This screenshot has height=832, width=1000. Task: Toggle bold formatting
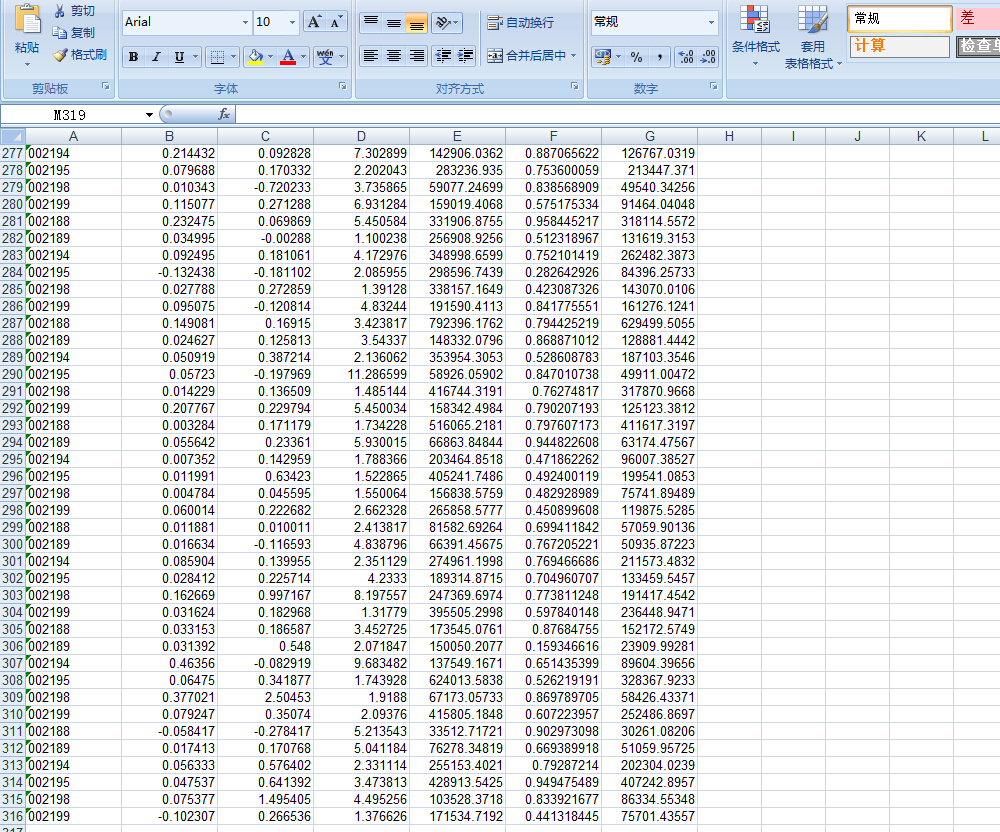coord(133,57)
